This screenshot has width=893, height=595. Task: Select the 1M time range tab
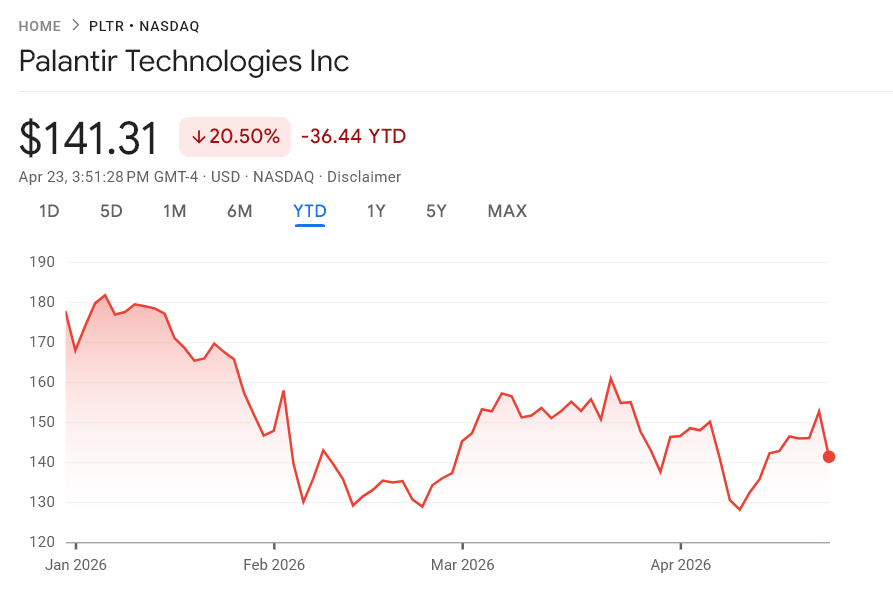point(175,211)
